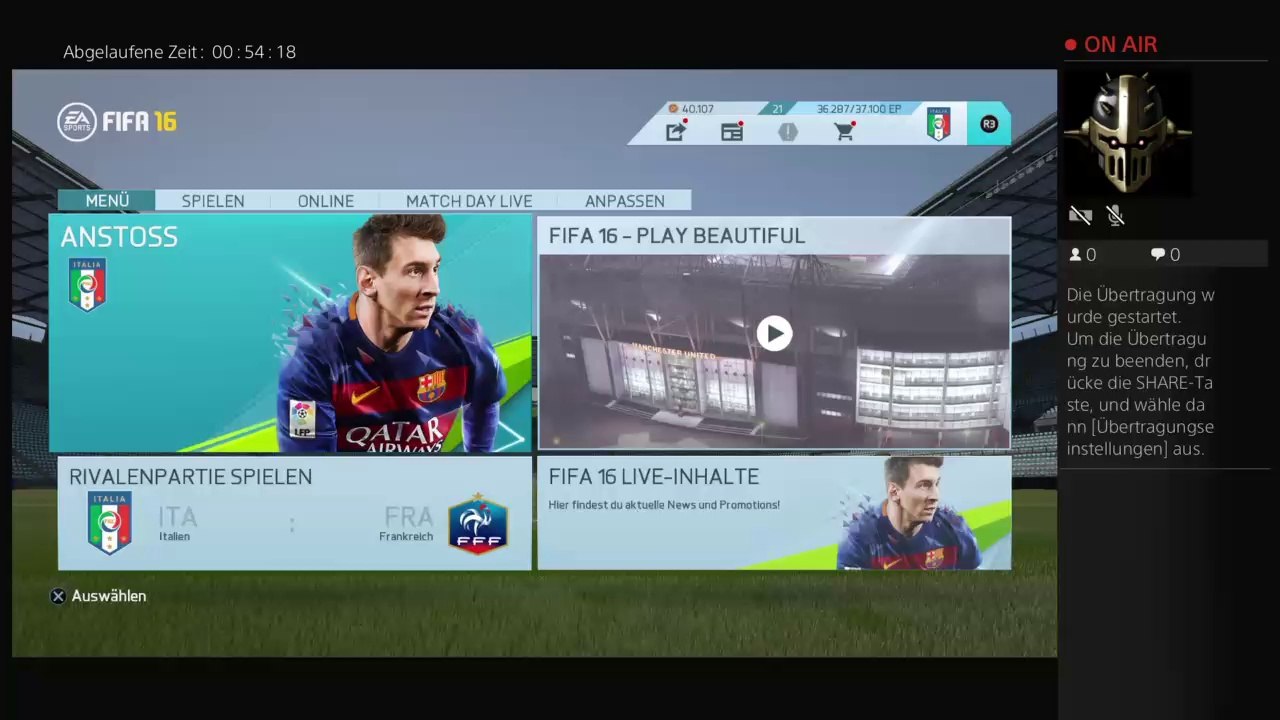Click the Abgelaufene Zeit elapsed timer
This screenshot has width=1280, height=720.
(x=180, y=52)
